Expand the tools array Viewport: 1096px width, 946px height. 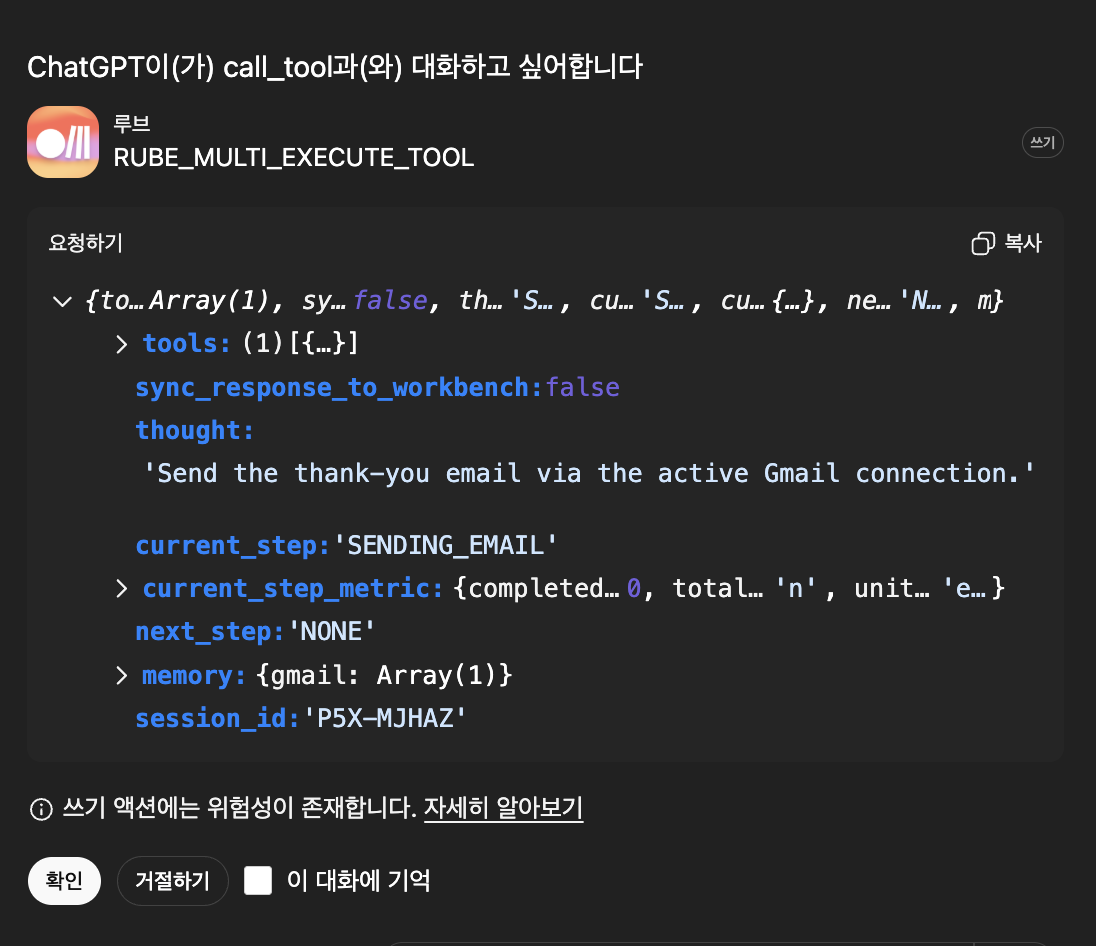[x=122, y=343]
